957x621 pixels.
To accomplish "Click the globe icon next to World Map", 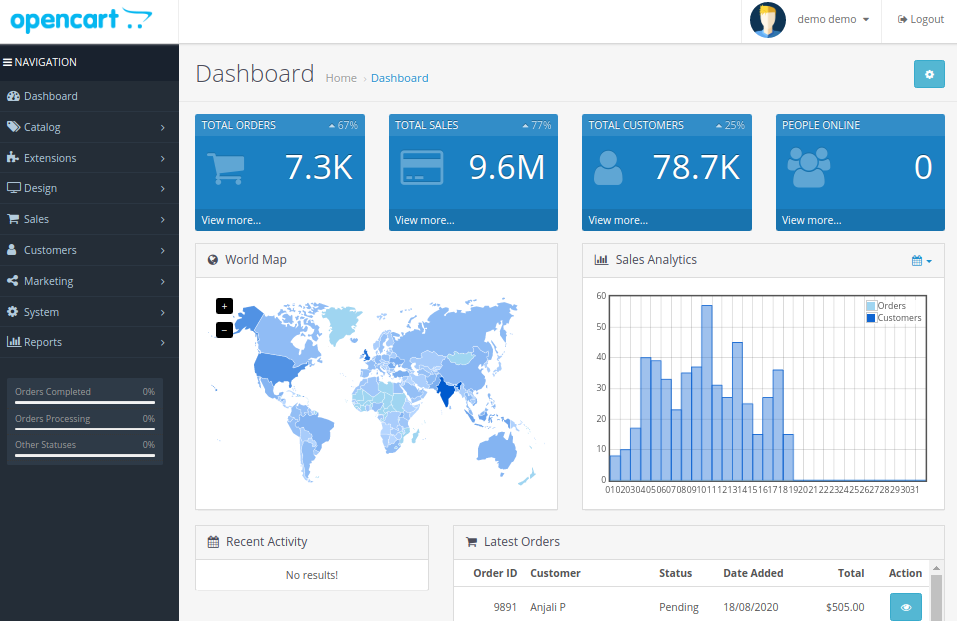I will 212,260.
